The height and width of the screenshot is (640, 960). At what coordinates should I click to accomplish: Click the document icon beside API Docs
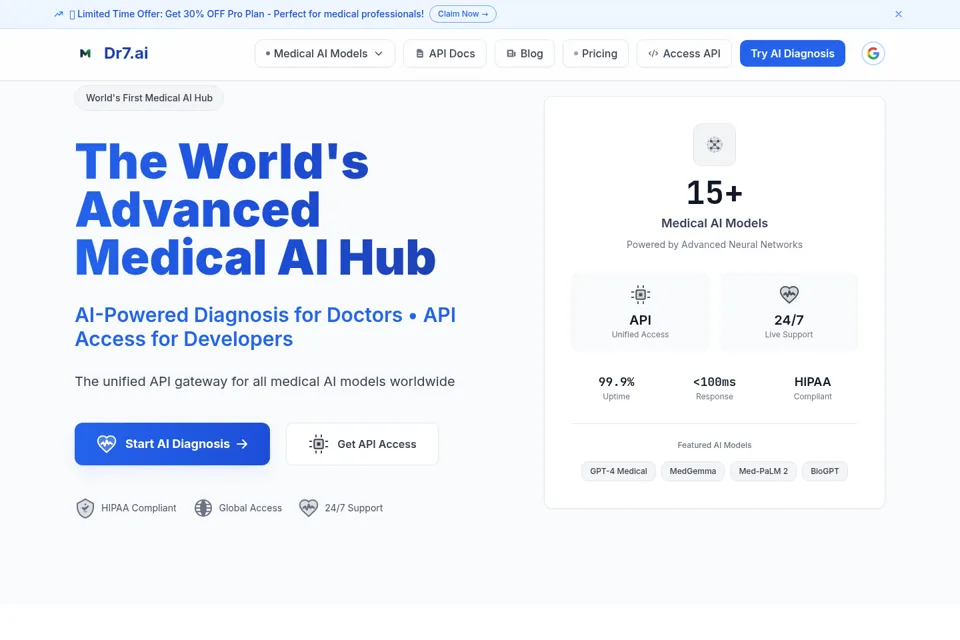point(419,54)
